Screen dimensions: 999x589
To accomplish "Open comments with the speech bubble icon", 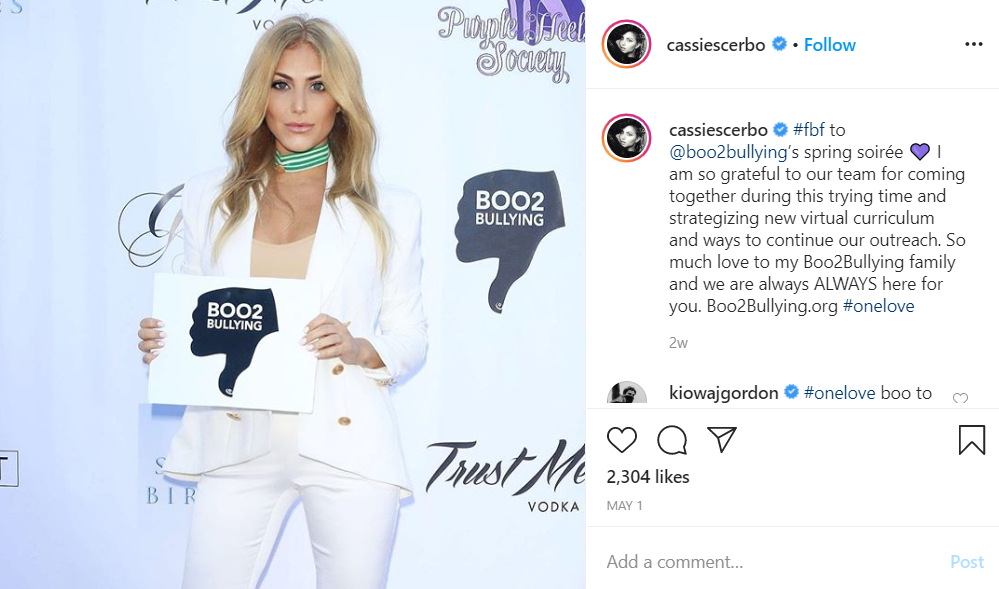I will [672, 440].
